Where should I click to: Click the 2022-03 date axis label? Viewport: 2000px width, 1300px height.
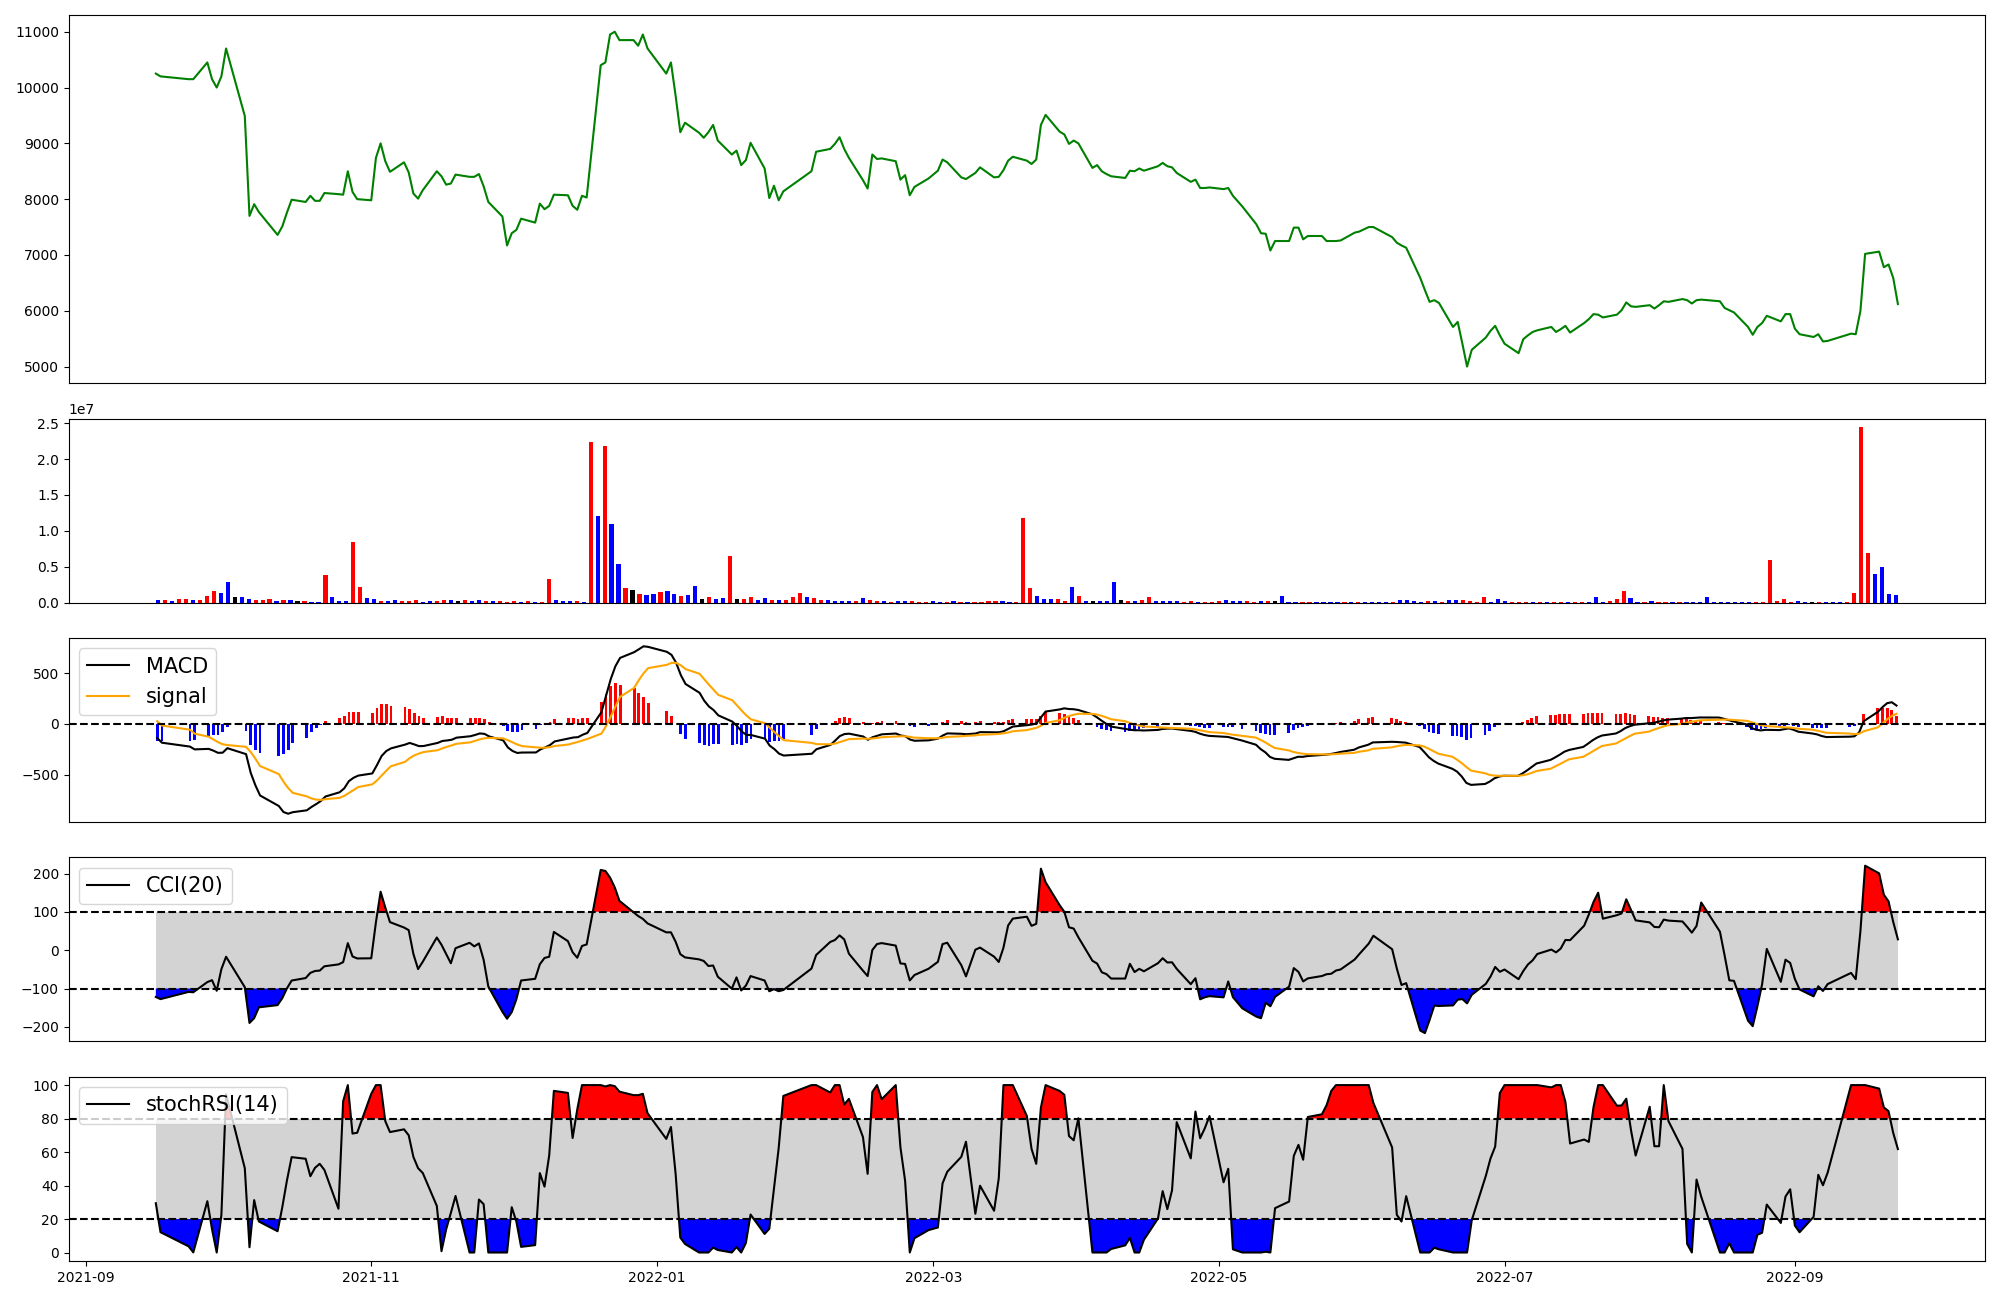[933, 1277]
